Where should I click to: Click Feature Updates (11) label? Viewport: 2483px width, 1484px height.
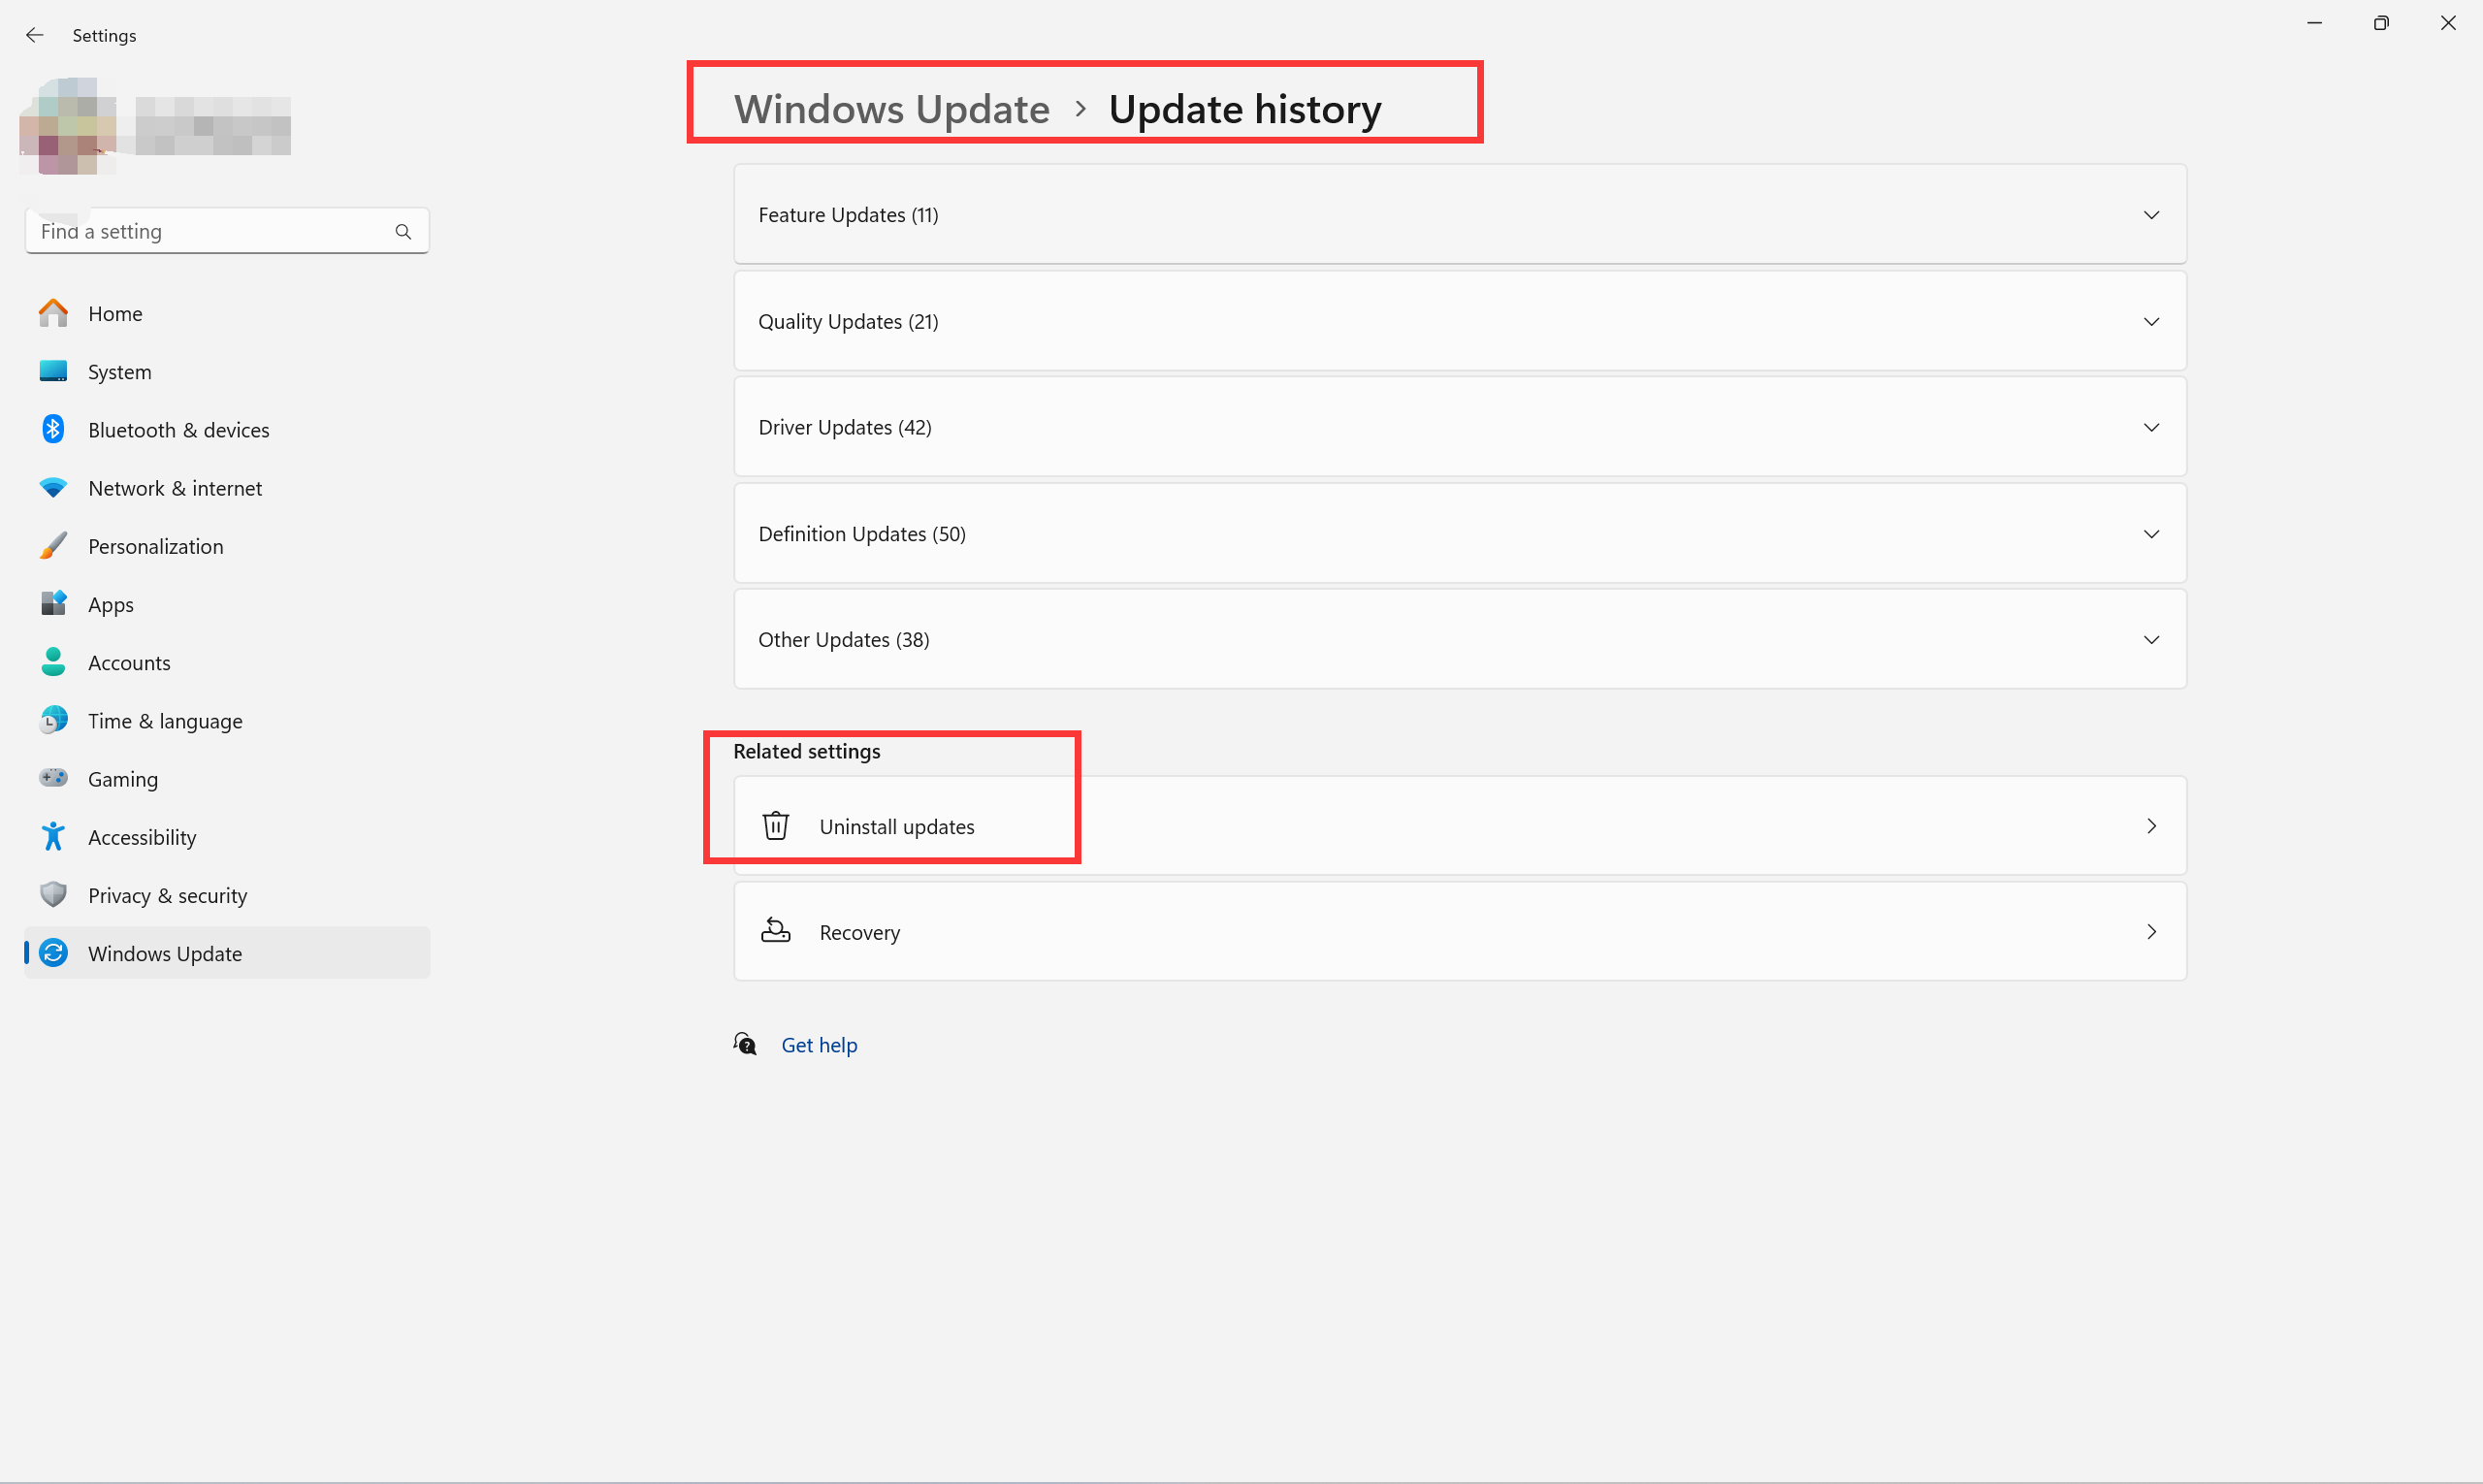(x=848, y=215)
